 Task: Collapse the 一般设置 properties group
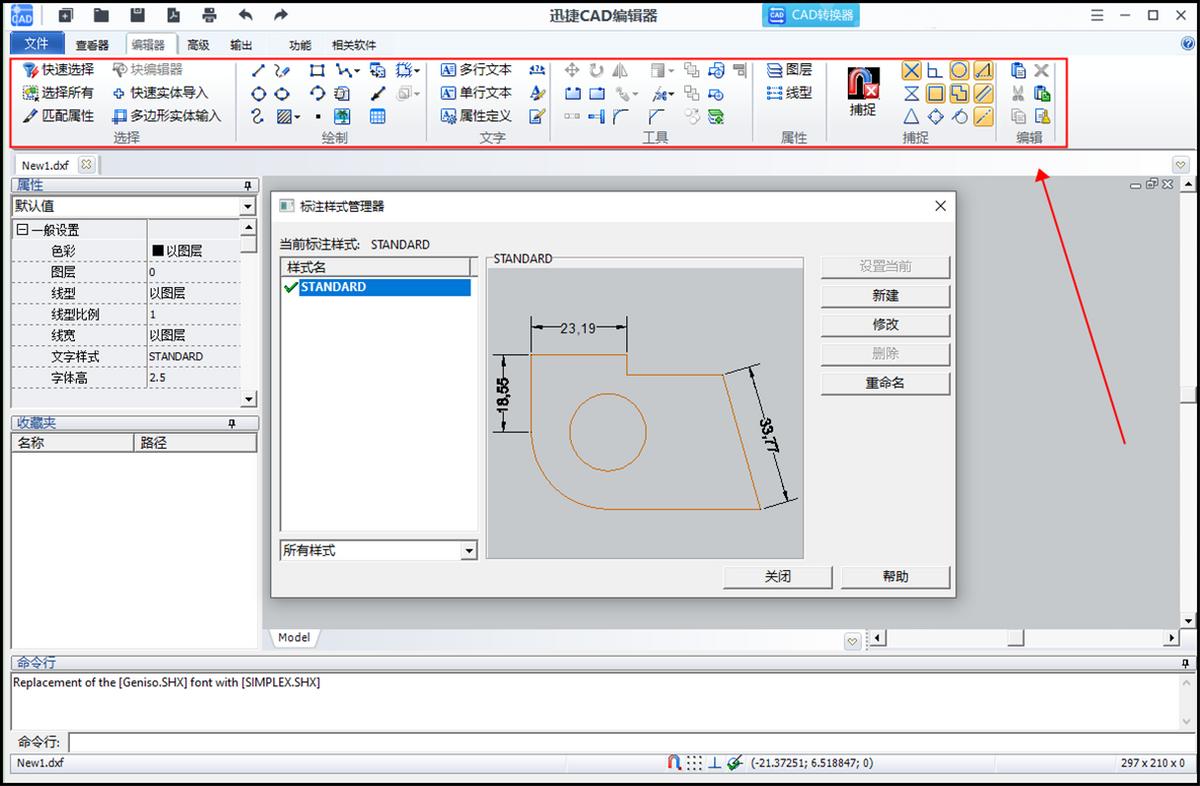(x=22, y=230)
